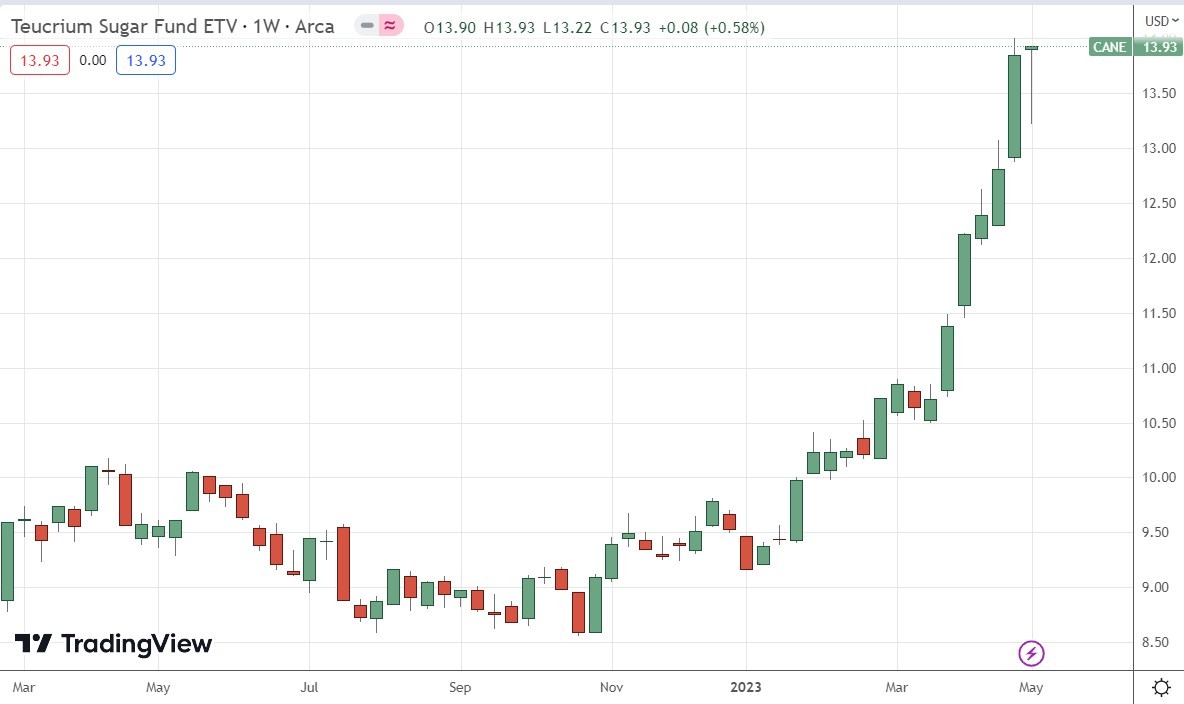This screenshot has width=1184, height=704.
Task: Click the TradingView logo
Action: tap(113, 644)
